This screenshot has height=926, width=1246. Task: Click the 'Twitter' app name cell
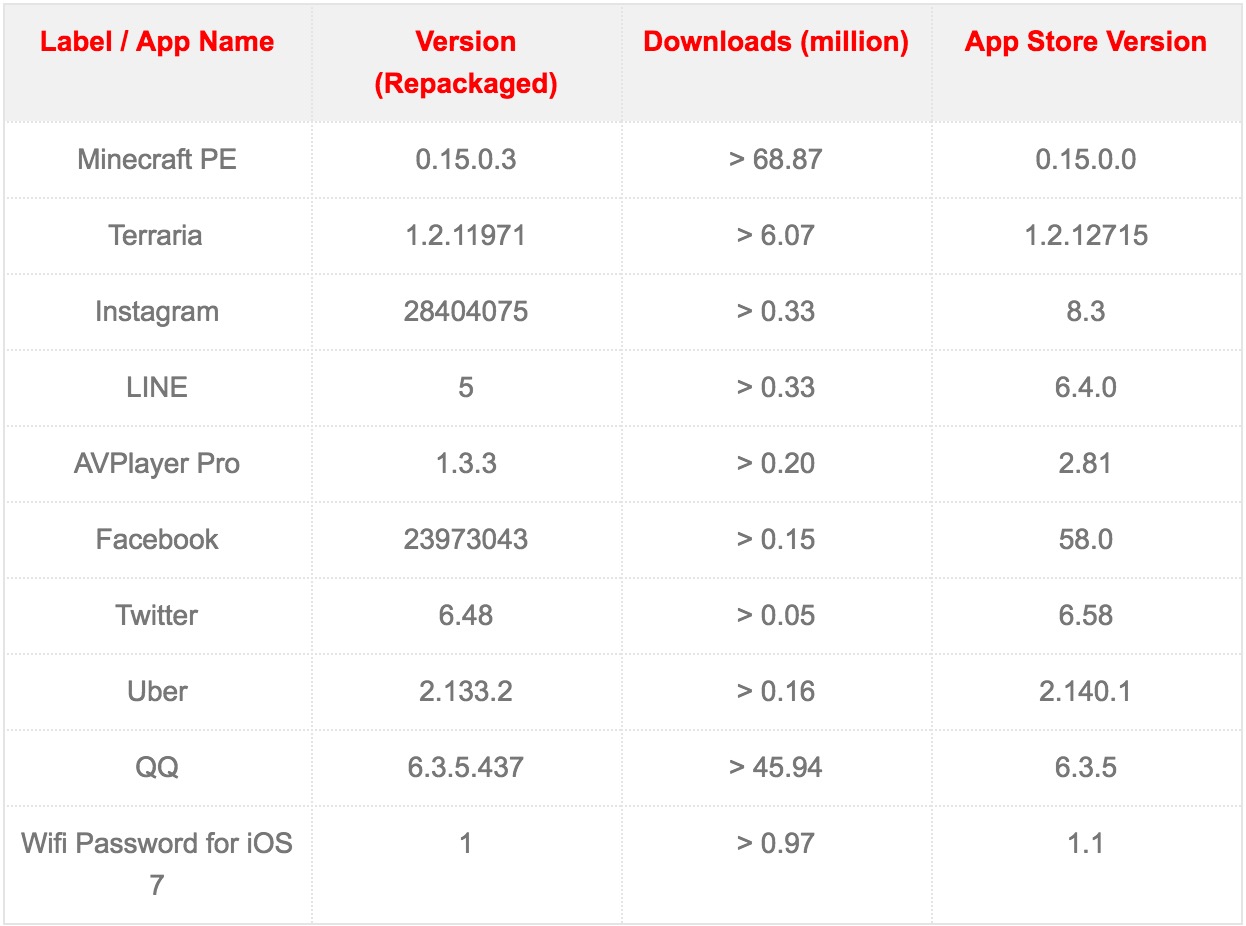(157, 615)
